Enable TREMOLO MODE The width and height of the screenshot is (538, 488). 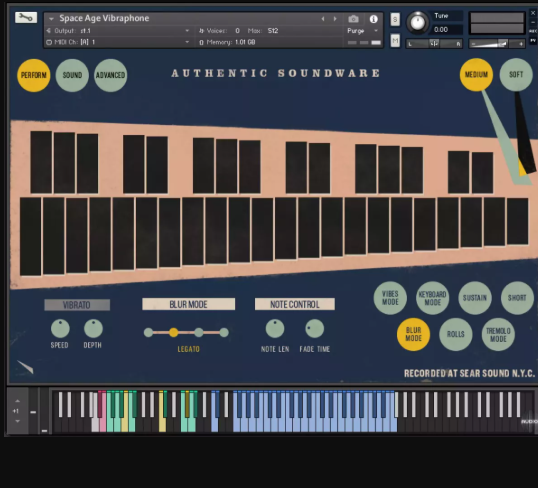tap(498, 334)
